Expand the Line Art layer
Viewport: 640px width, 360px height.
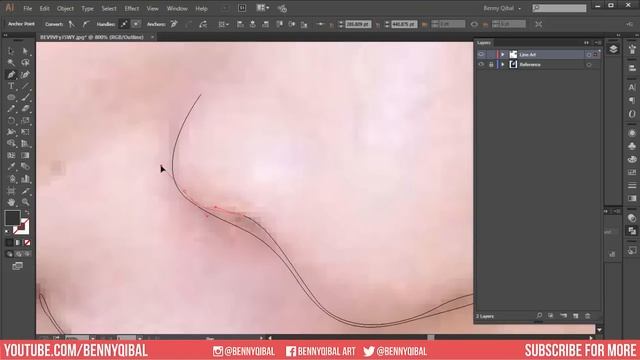tap(503, 54)
